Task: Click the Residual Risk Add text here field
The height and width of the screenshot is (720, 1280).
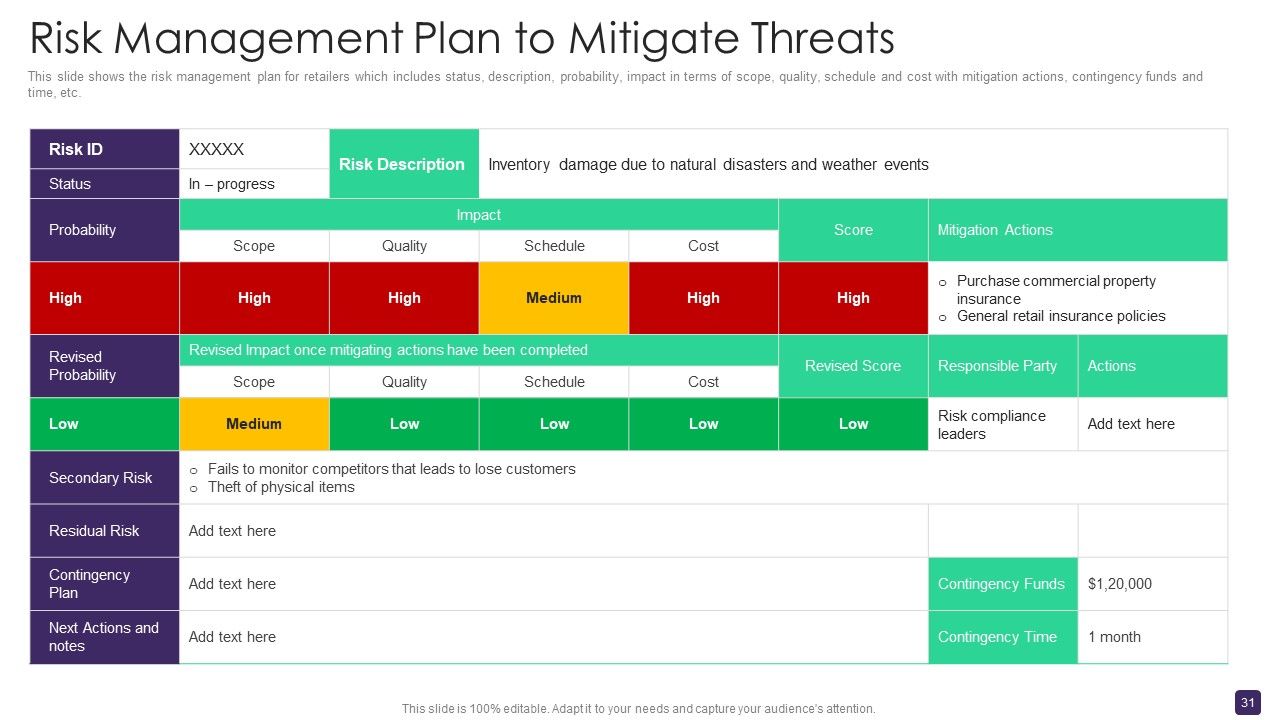Action: coord(554,531)
